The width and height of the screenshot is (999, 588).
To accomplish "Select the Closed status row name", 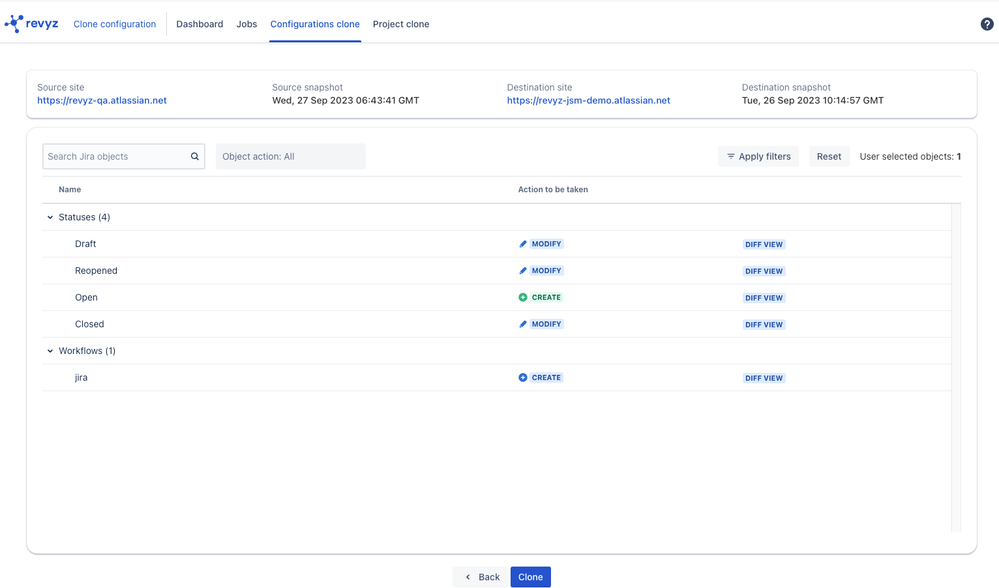I will click(89, 324).
